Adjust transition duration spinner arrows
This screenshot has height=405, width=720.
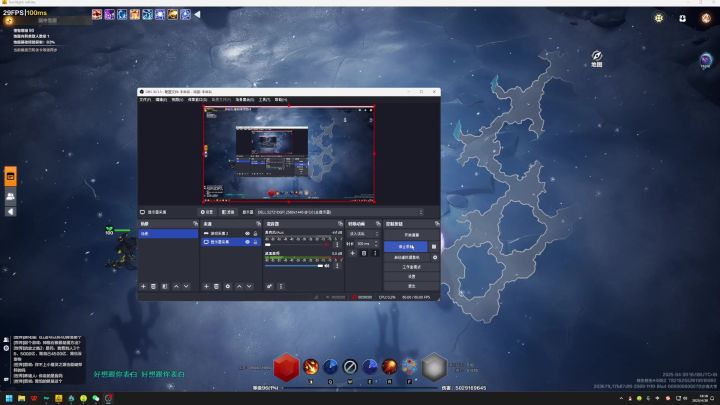tap(377, 243)
